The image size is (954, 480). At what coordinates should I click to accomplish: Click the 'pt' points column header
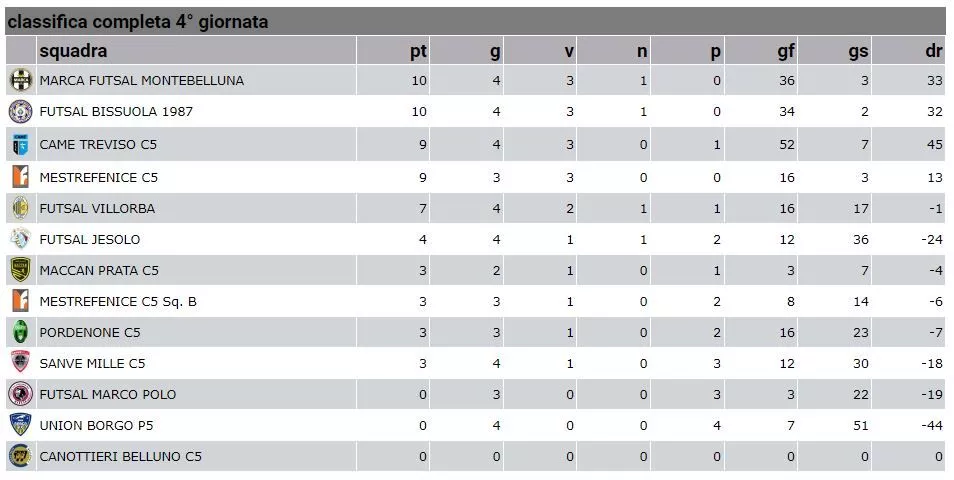[419, 51]
